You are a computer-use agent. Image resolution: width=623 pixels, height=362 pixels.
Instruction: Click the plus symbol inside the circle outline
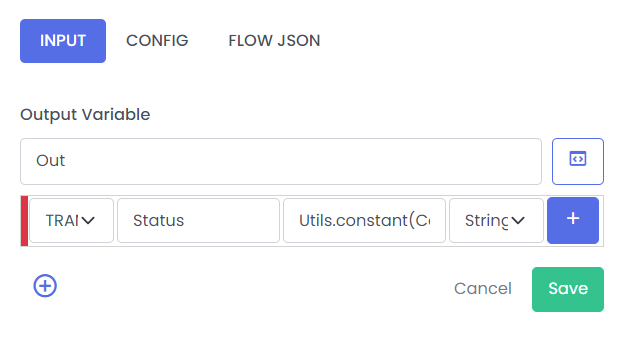45,286
